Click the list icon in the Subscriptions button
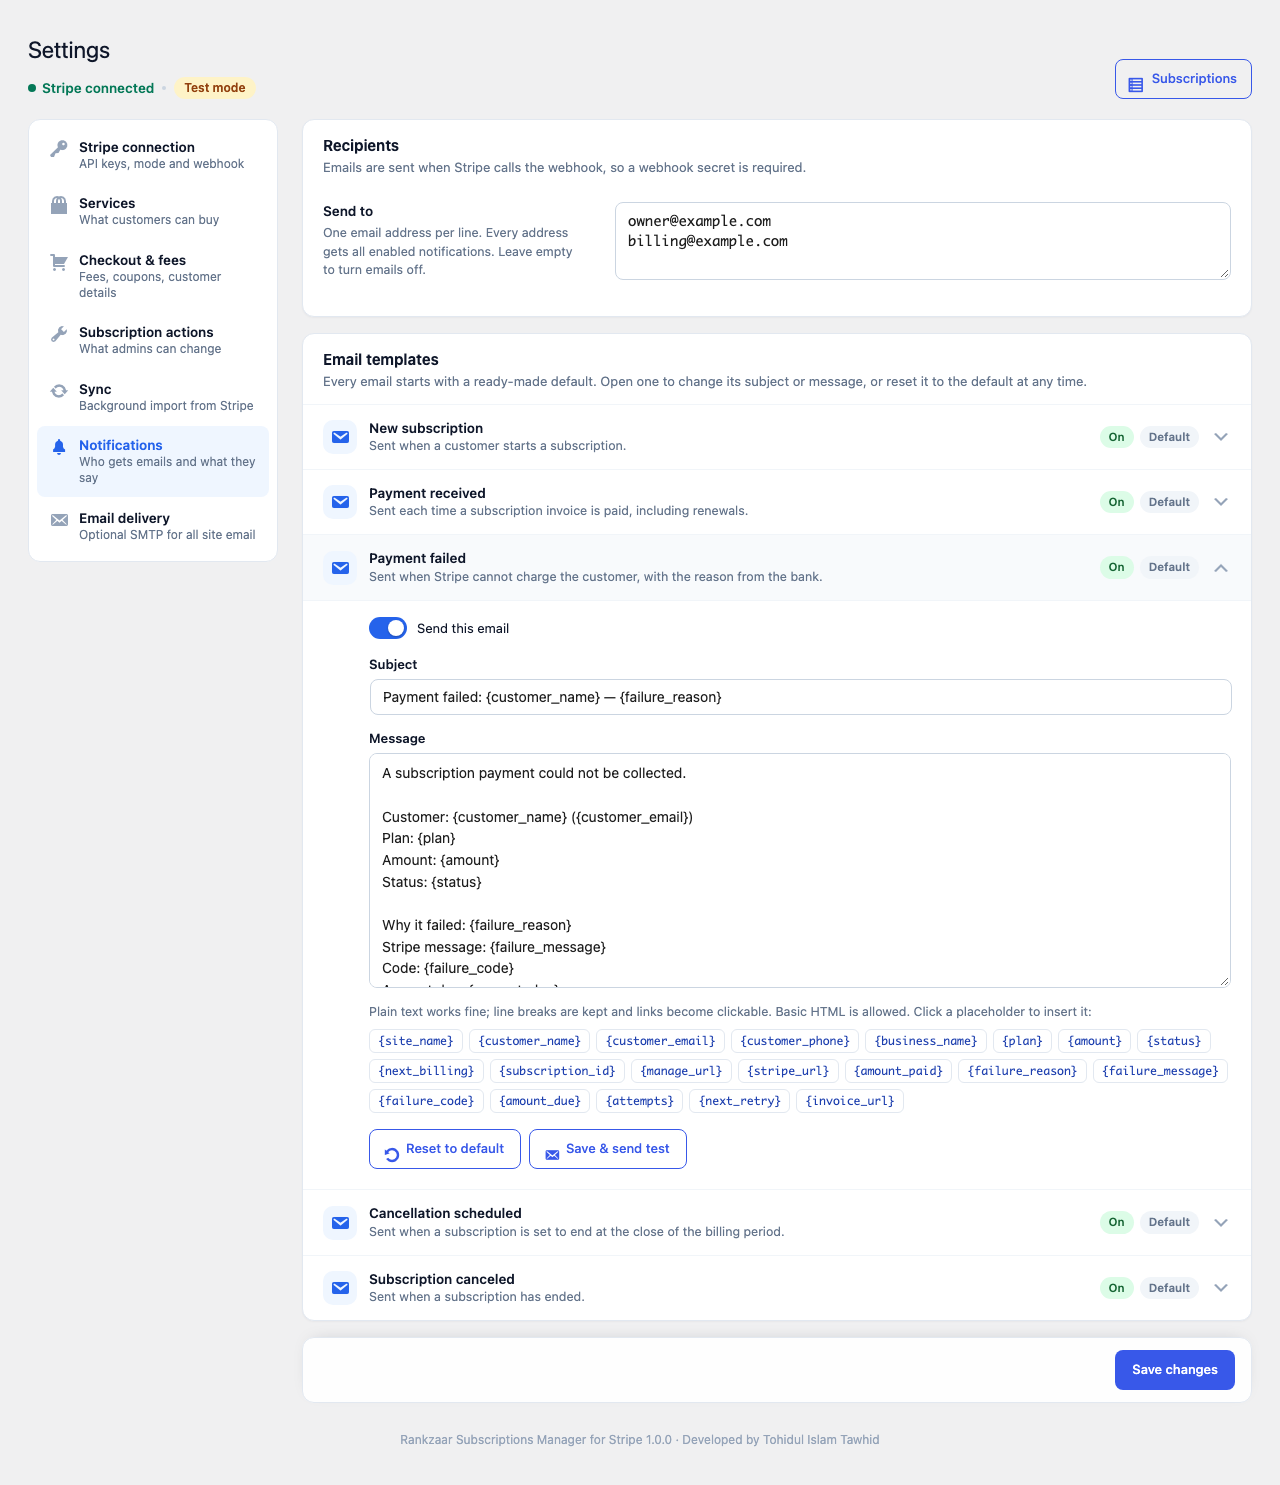Viewport: 1280px width, 1485px height. (1136, 85)
